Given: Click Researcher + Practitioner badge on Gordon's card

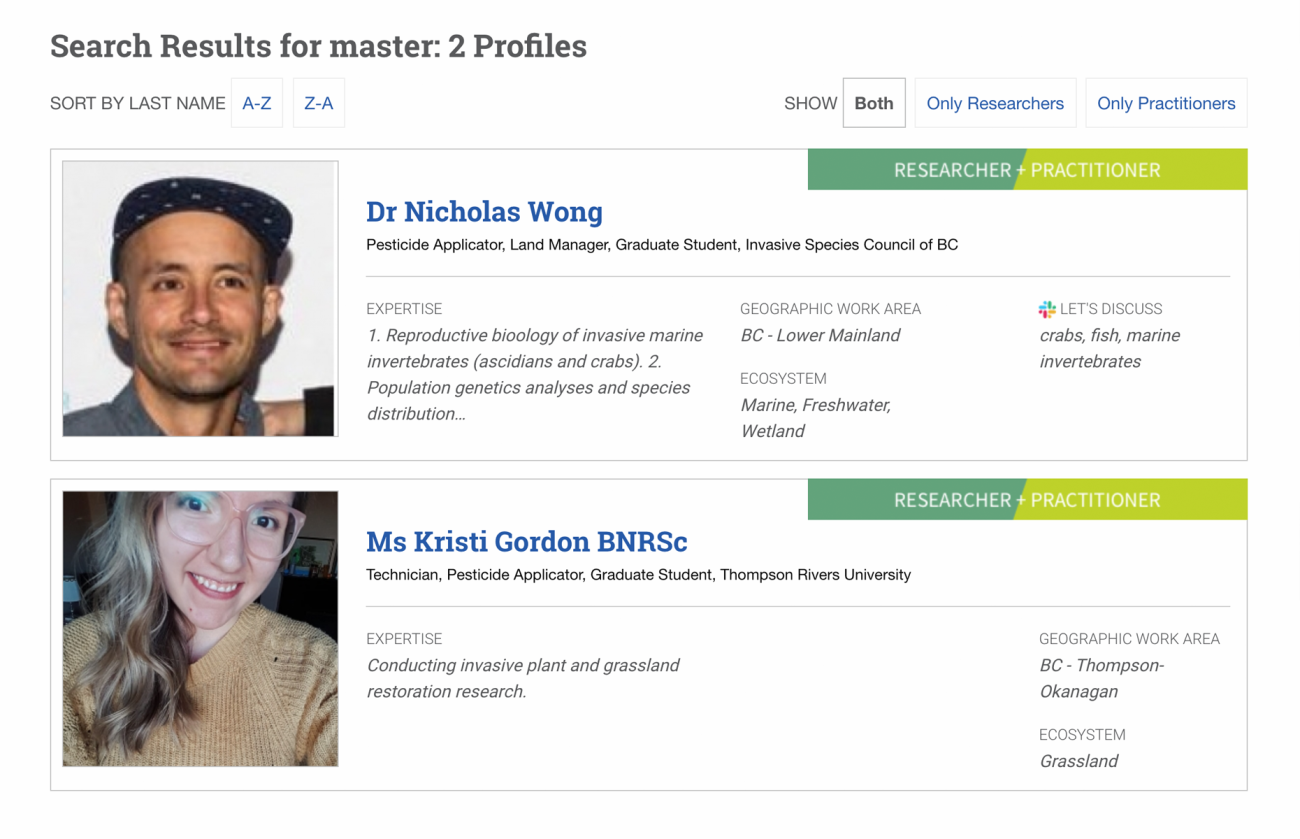Looking at the screenshot, I should pos(1027,500).
